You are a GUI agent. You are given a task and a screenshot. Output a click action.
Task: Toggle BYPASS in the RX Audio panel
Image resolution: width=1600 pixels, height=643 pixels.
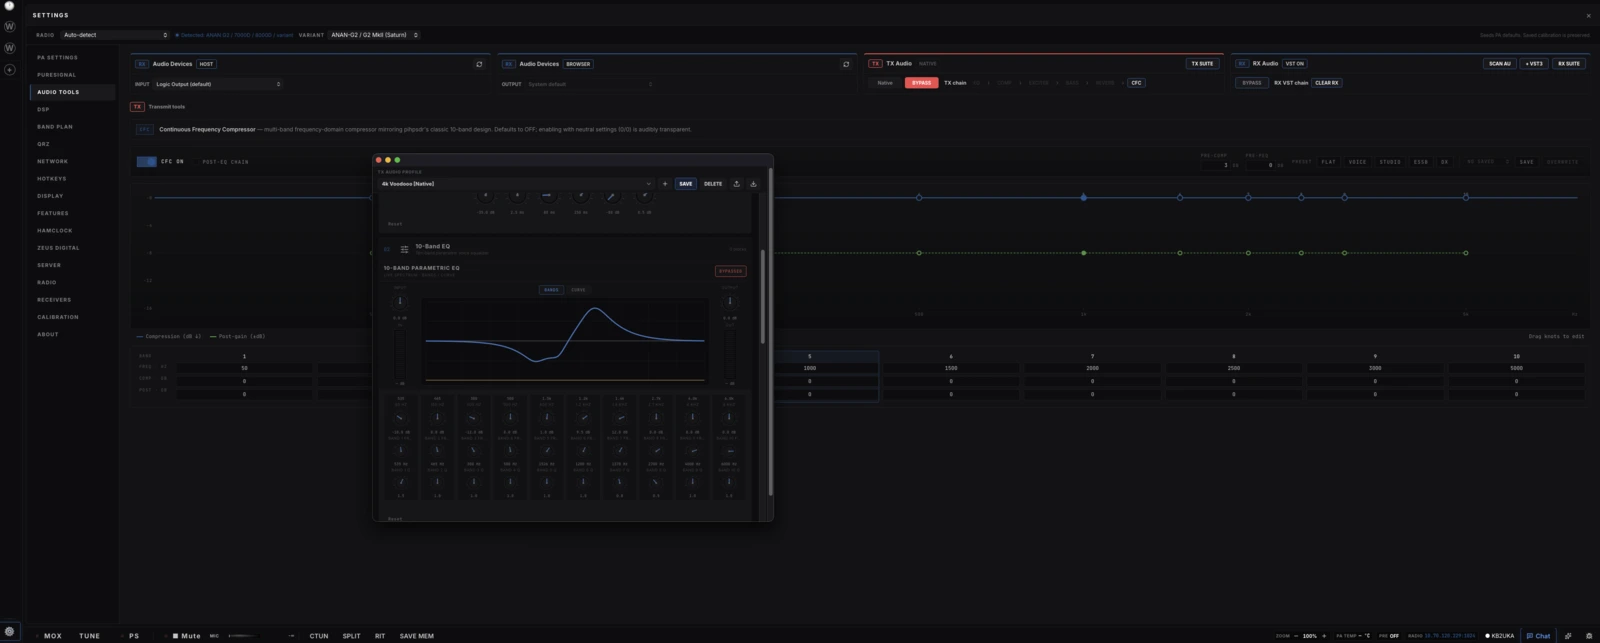pyautogui.click(x=1251, y=83)
